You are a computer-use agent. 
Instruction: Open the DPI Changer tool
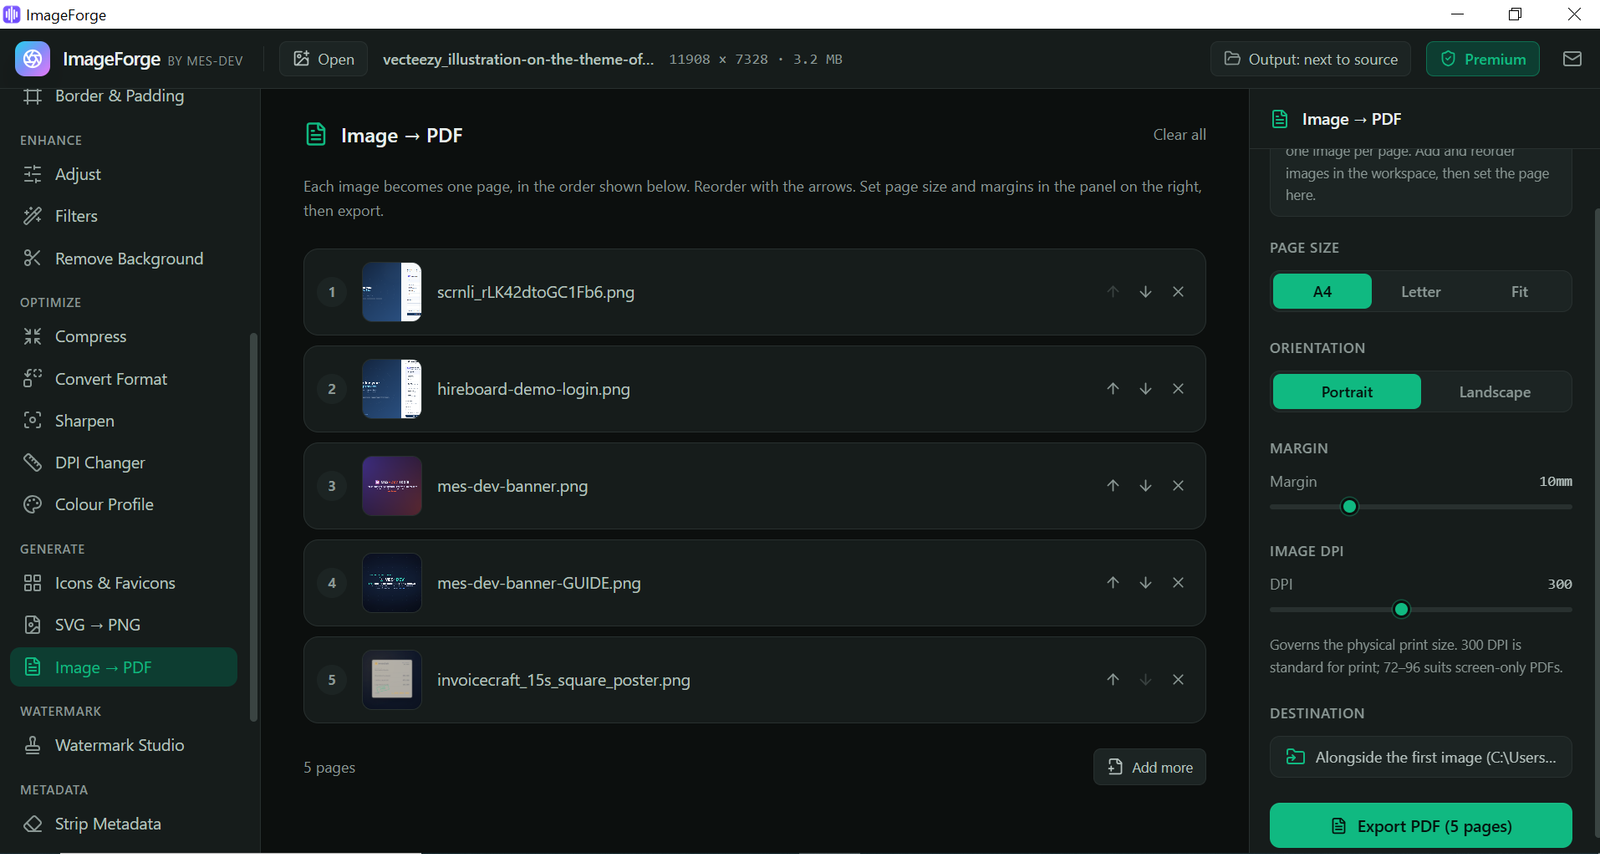coord(123,463)
